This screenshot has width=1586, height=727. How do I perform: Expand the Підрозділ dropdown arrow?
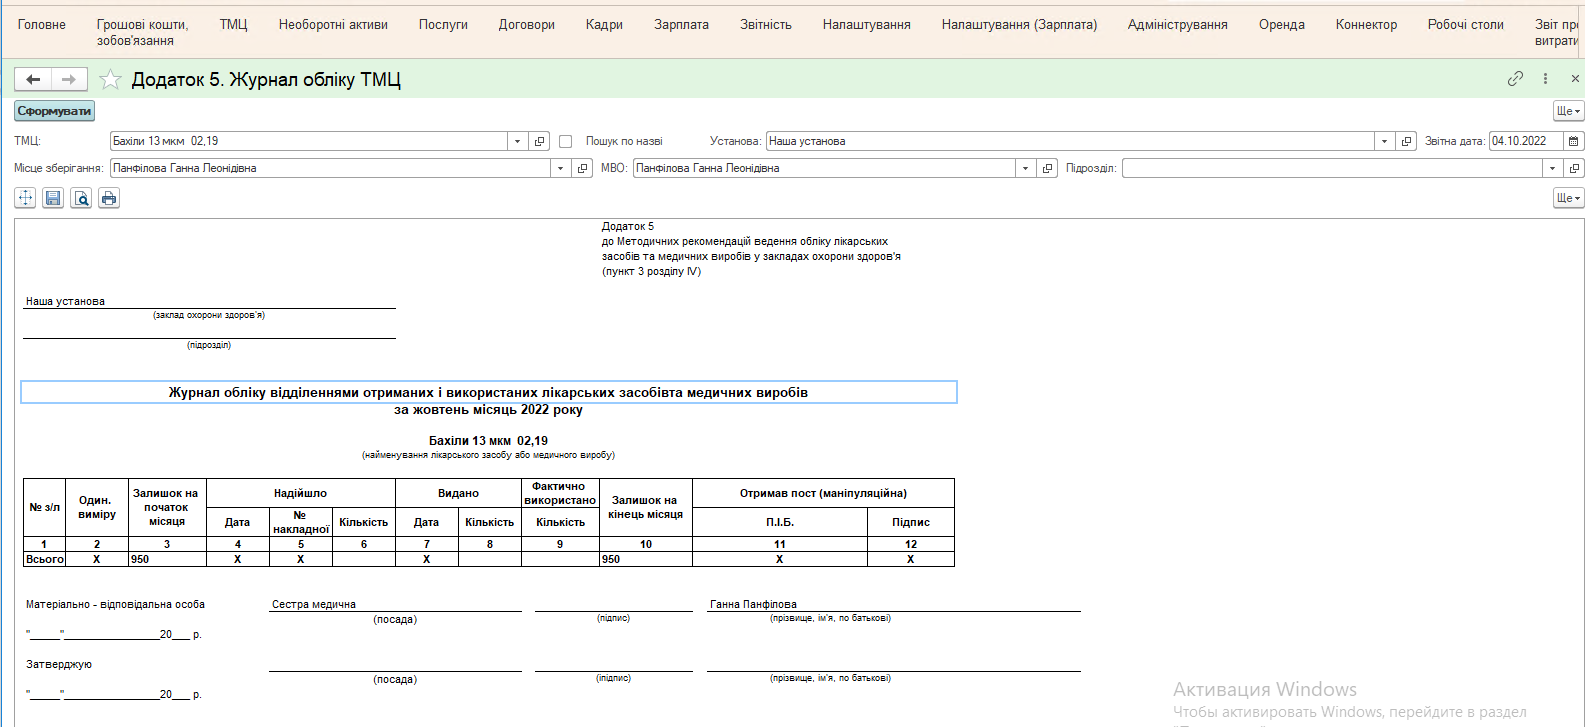(1552, 168)
